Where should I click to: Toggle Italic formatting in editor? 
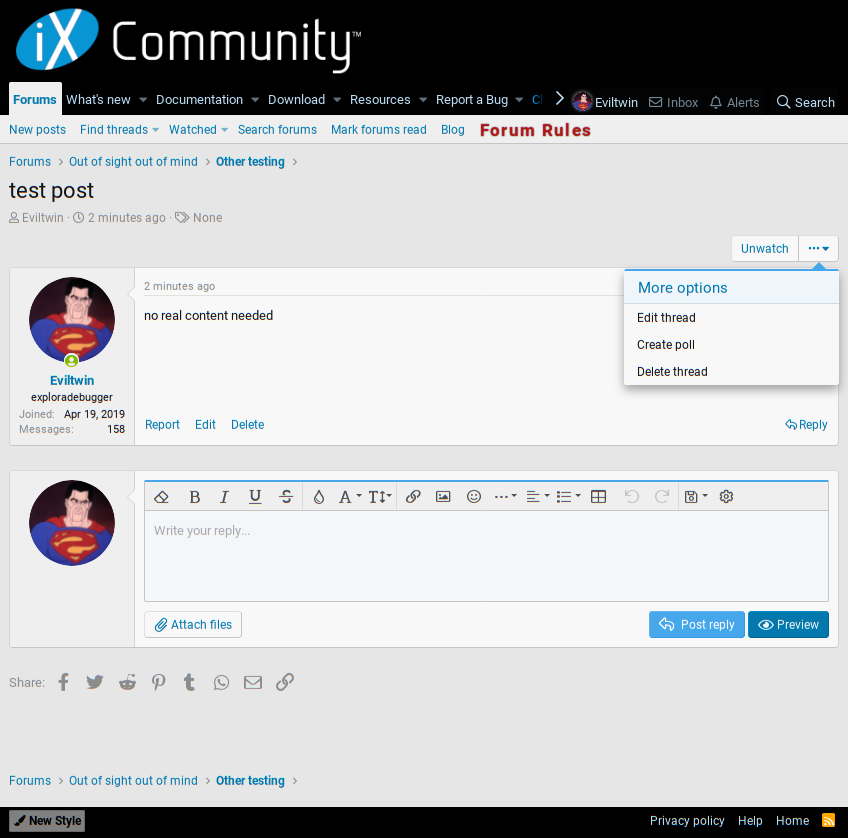coord(224,496)
